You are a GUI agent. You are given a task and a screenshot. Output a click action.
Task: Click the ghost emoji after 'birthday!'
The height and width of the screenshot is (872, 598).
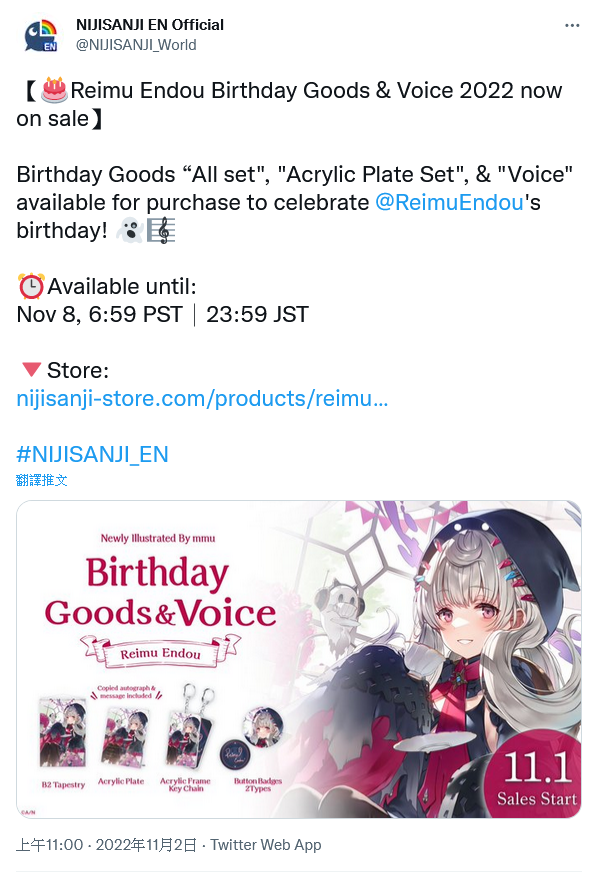tap(130, 230)
